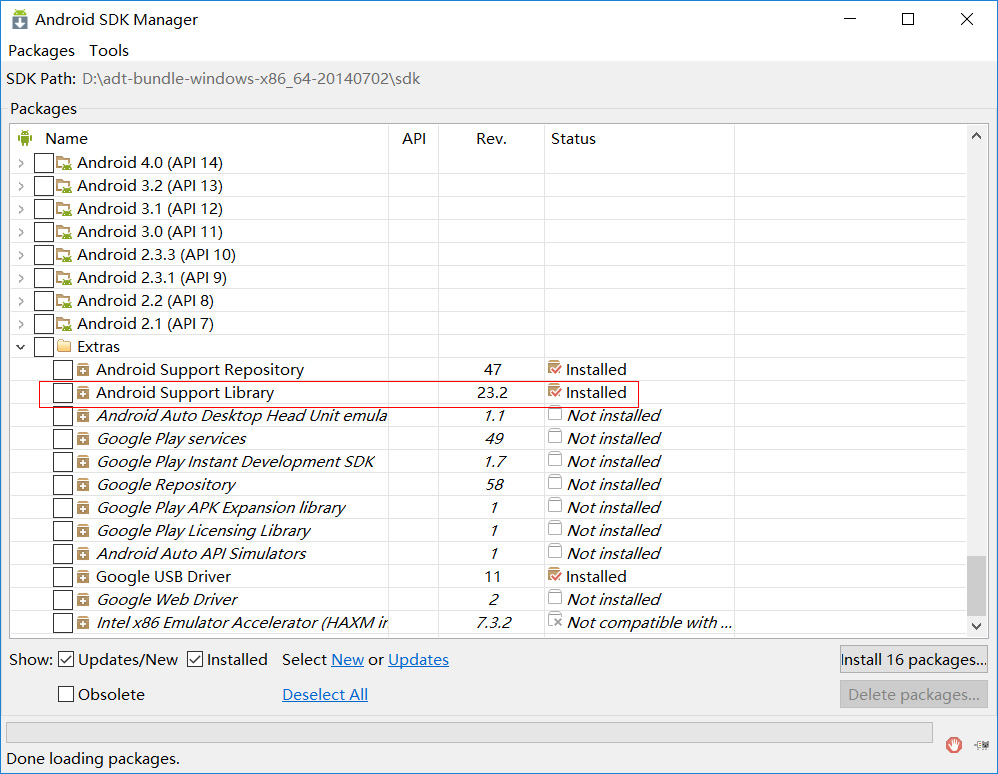The image size is (998, 774).
Task: Sort packages by the API column header
Action: pyautogui.click(x=414, y=138)
